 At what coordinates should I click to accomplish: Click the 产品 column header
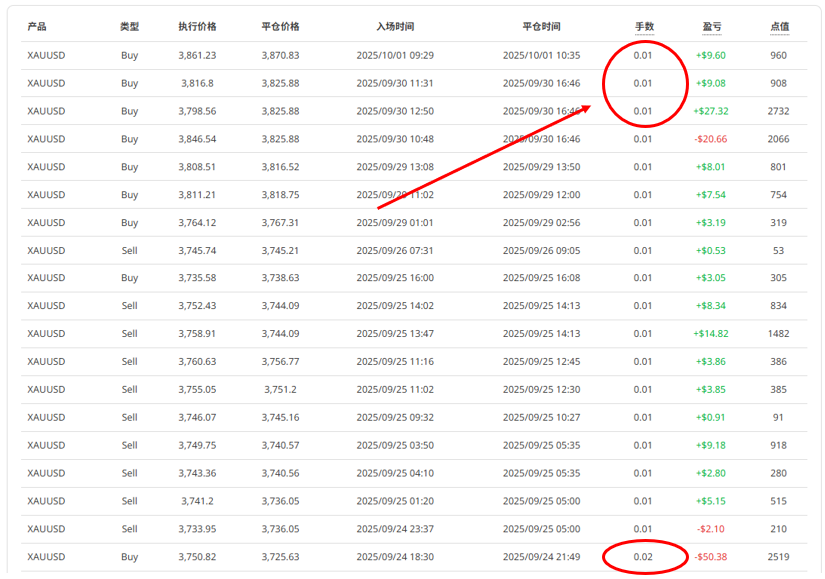click(x=37, y=27)
